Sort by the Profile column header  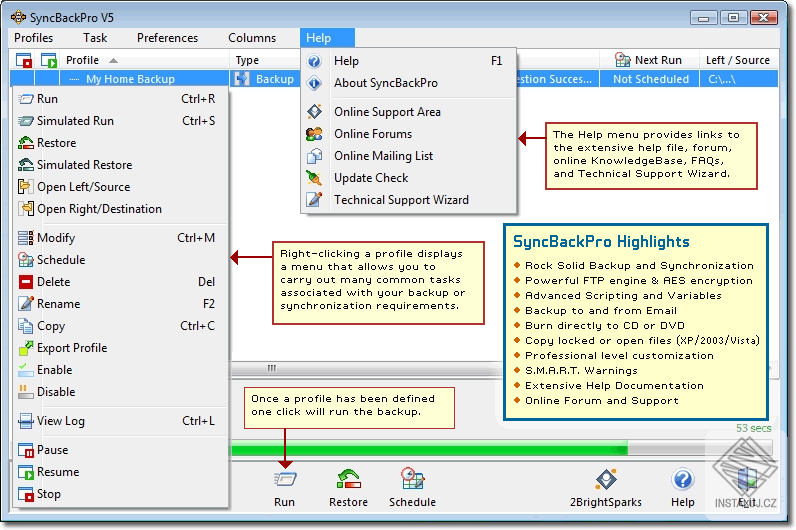pos(145,60)
